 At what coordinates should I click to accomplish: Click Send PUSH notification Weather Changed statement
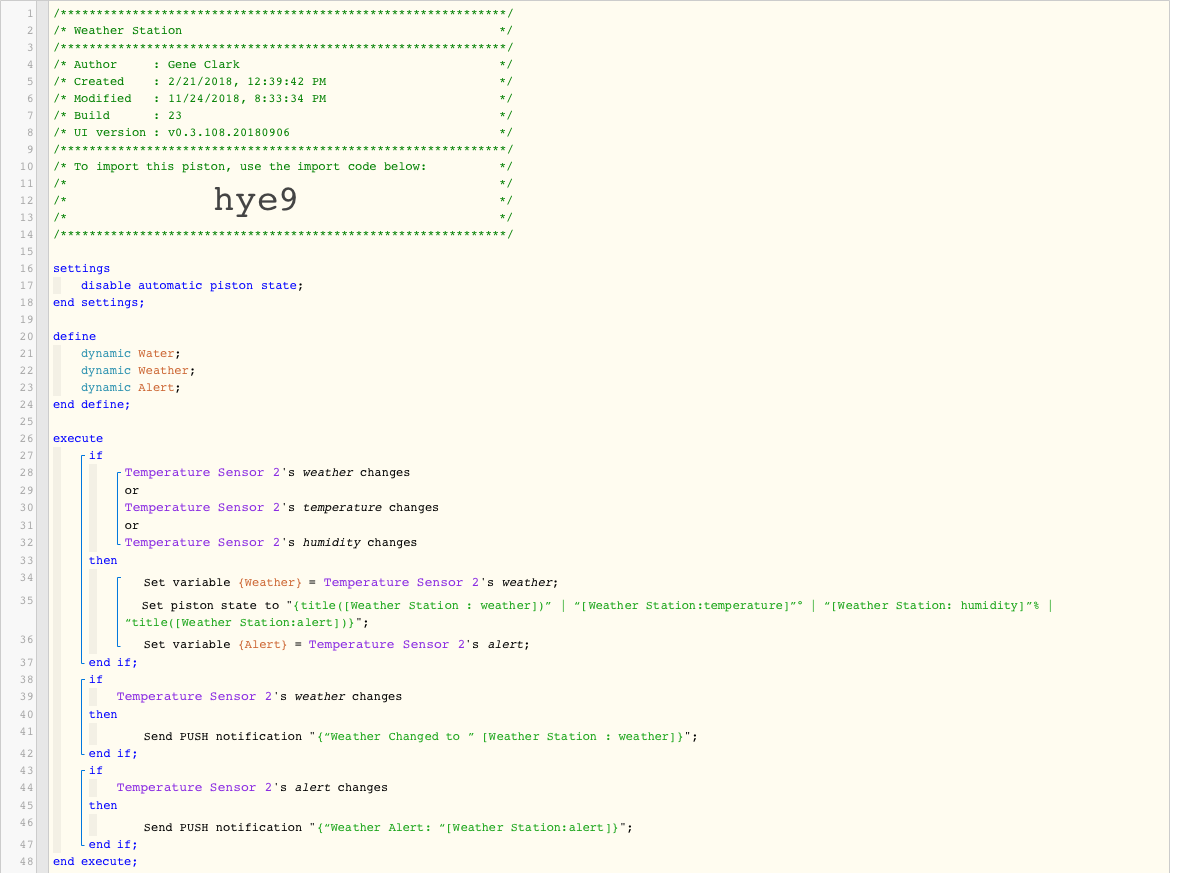click(421, 737)
